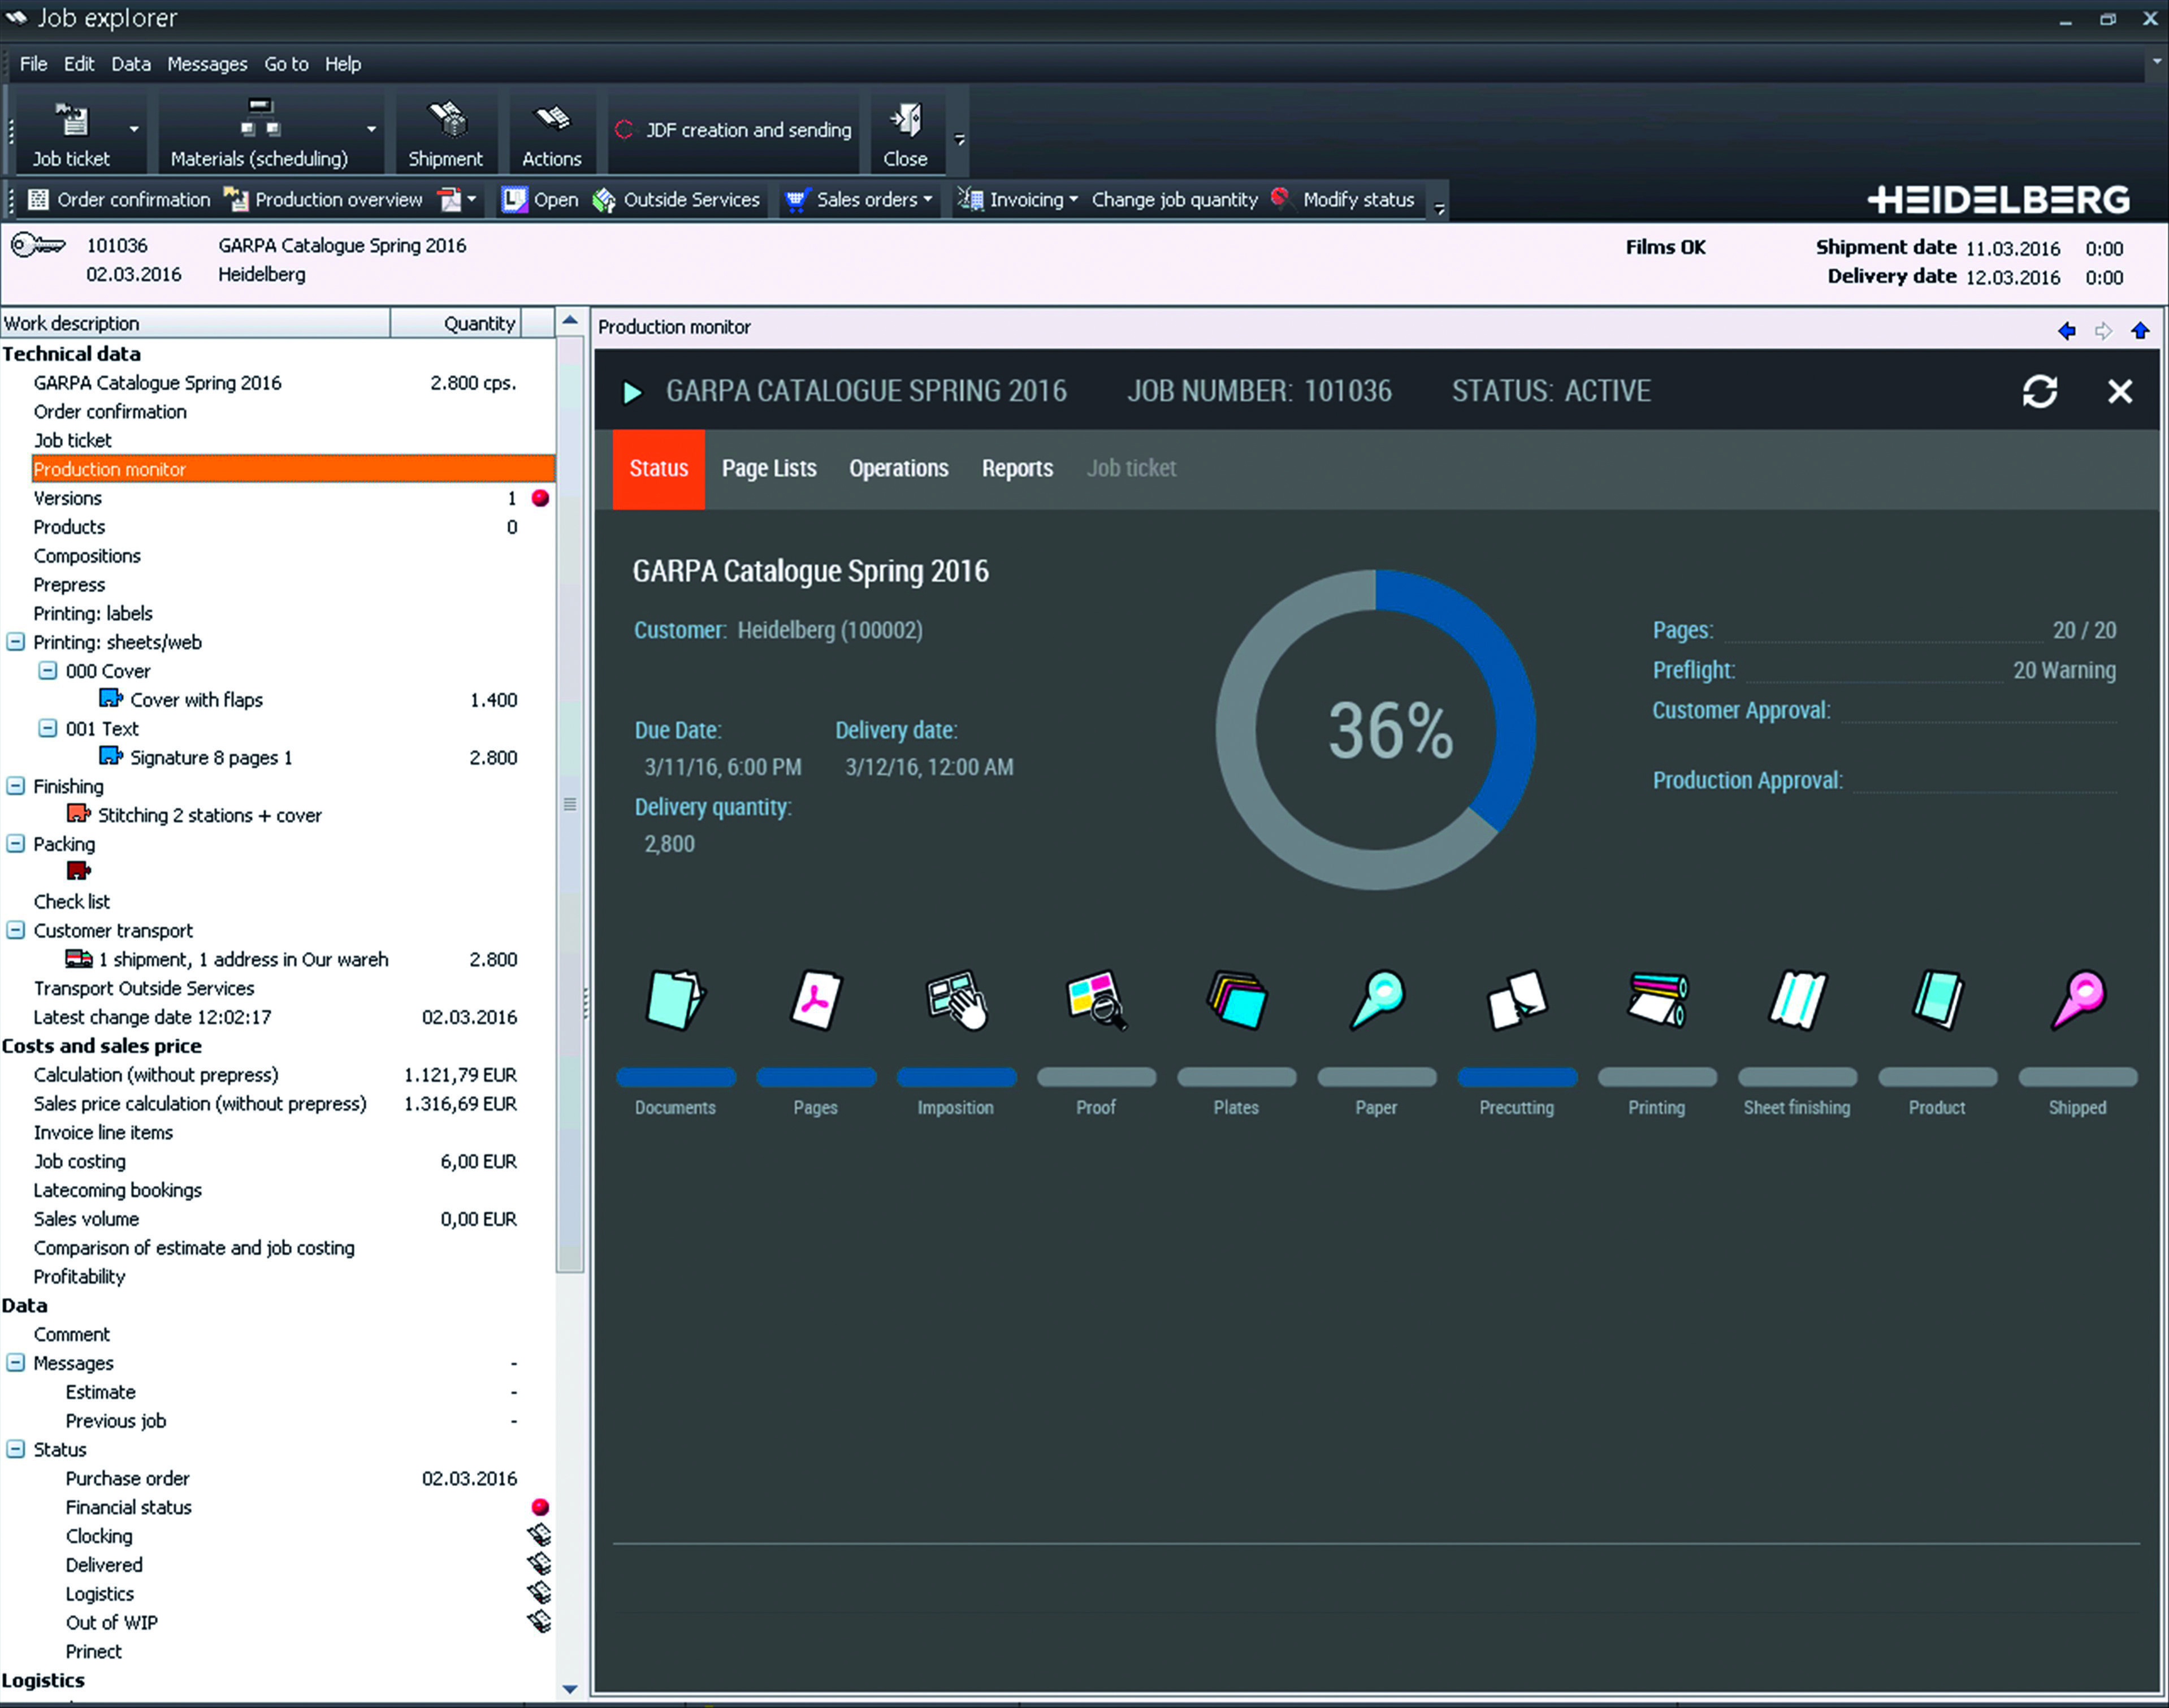
Task: Switch to the Reports tab
Action: 1017,469
